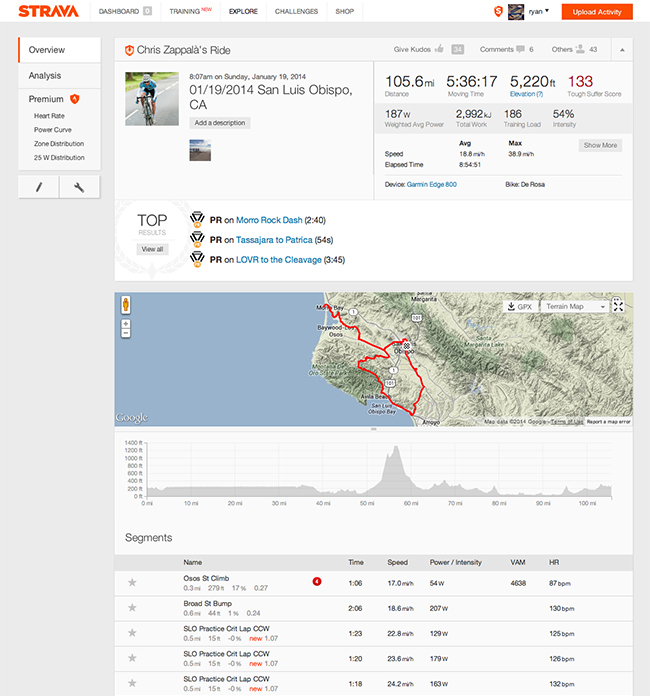Viewport: 650px width, 696px height.
Task: Open the Challenges menu item
Action: (297, 12)
